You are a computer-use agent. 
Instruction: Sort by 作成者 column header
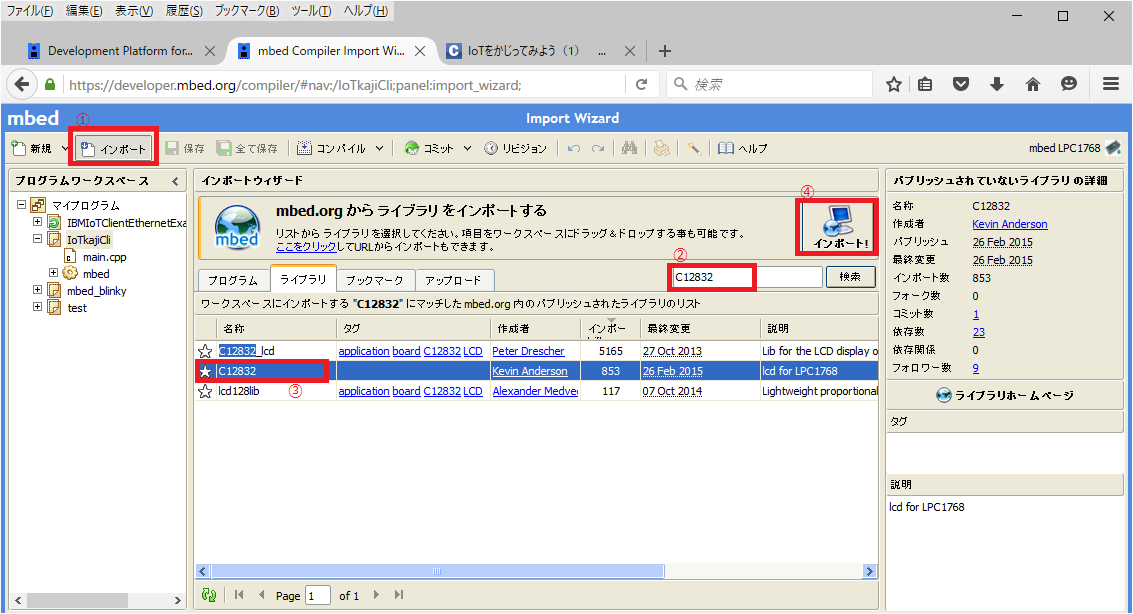point(535,329)
